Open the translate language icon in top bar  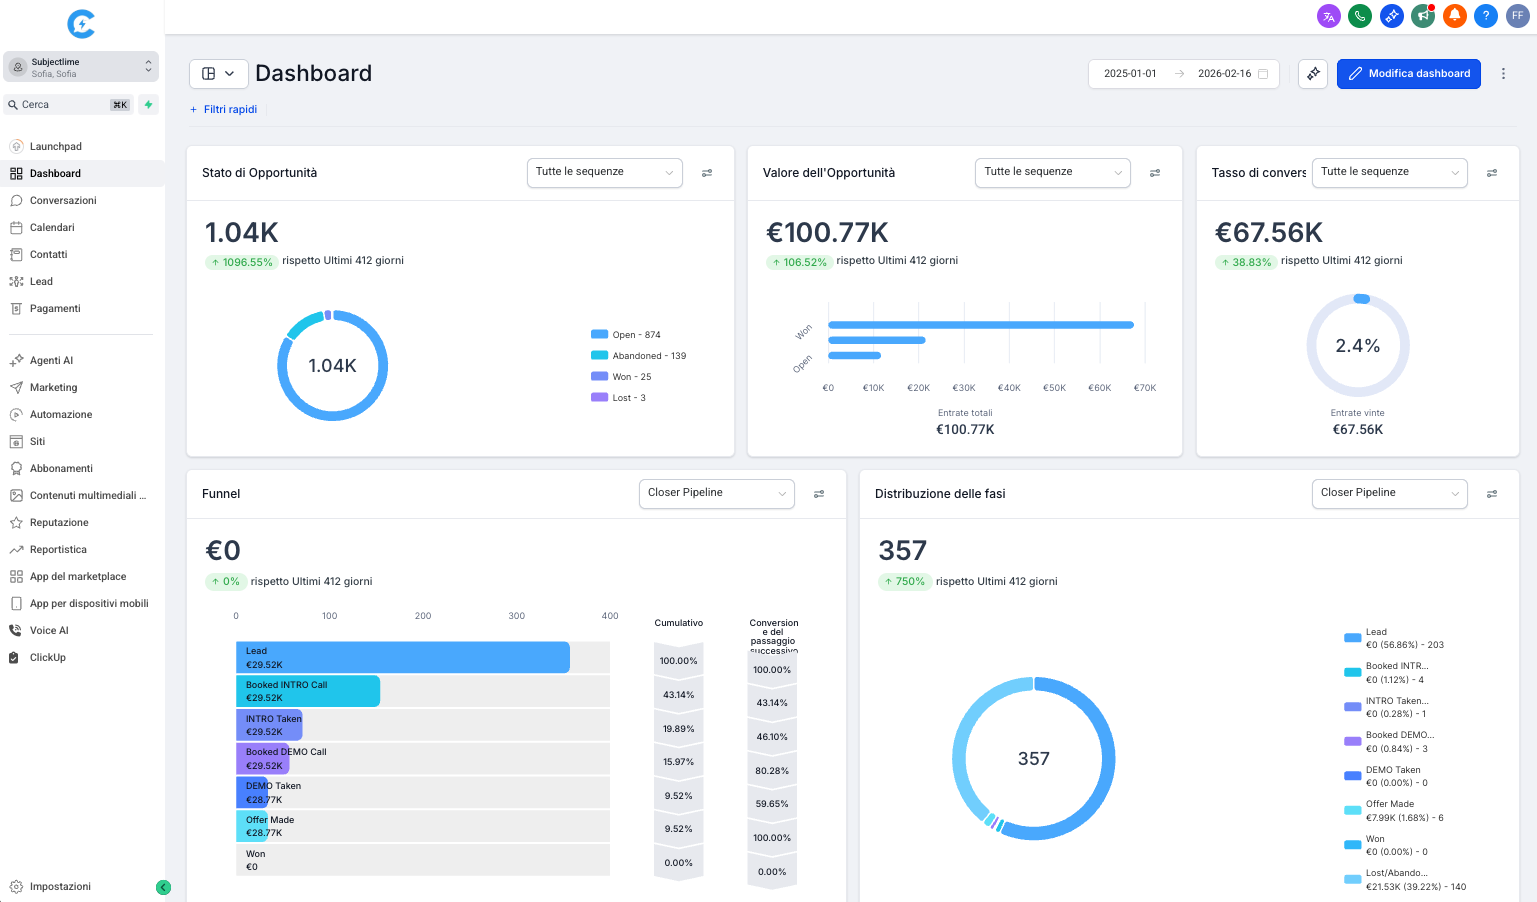pyautogui.click(x=1328, y=16)
